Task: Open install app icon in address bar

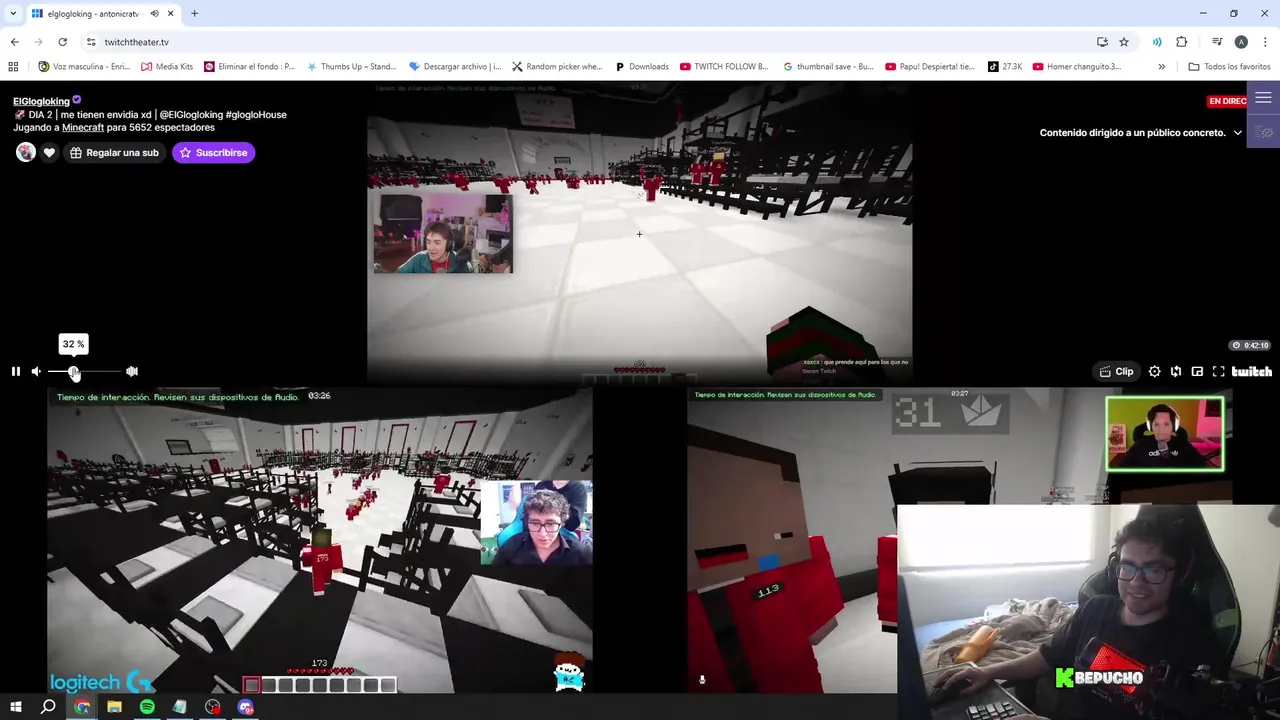Action: [x=1102, y=42]
